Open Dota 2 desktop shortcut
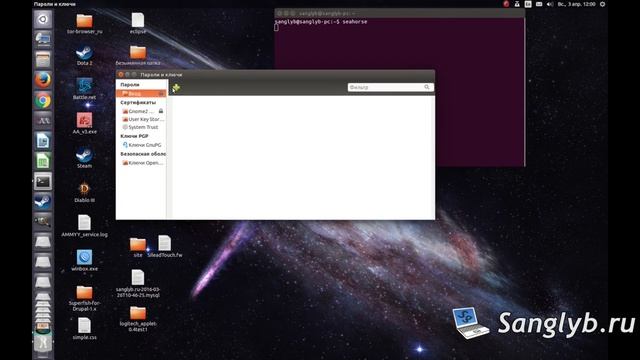The height and width of the screenshot is (360, 640). (x=84, y=56)
